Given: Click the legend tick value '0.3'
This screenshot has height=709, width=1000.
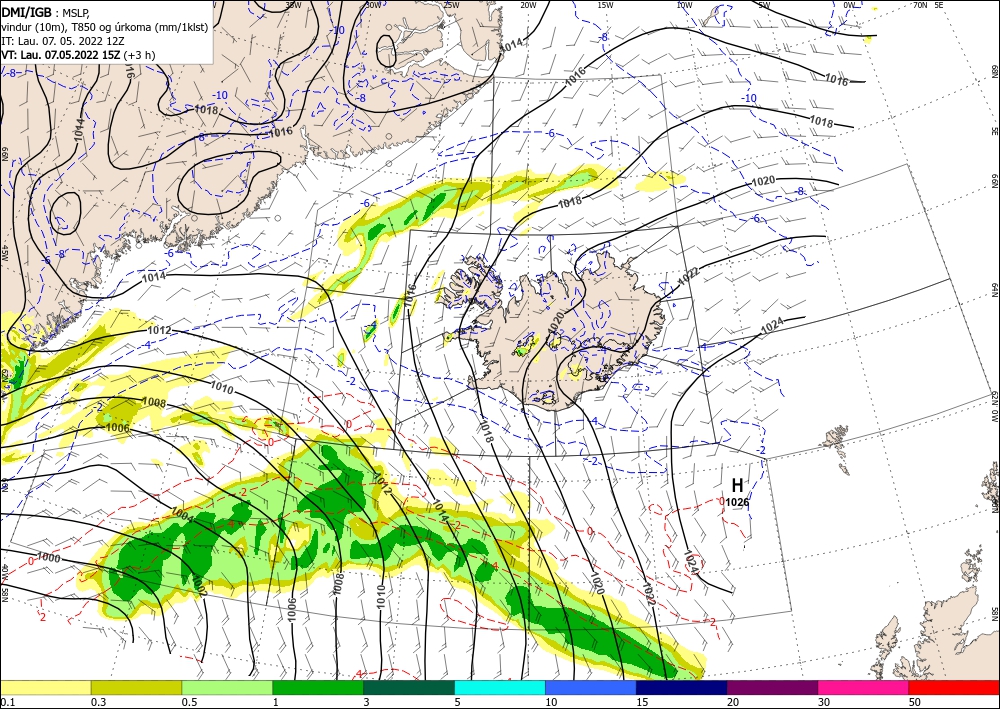Looking at the screenshot, I should (x=98, y=702).
